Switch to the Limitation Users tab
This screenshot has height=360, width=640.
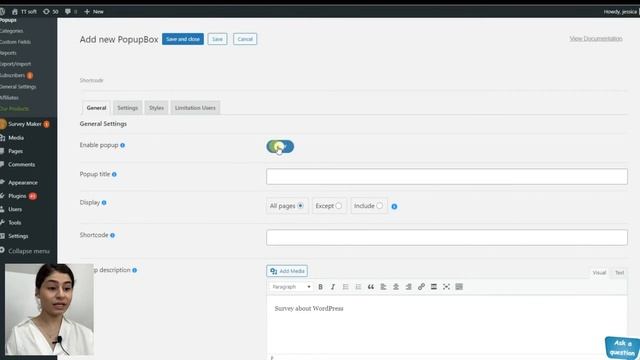click(195, 108)
